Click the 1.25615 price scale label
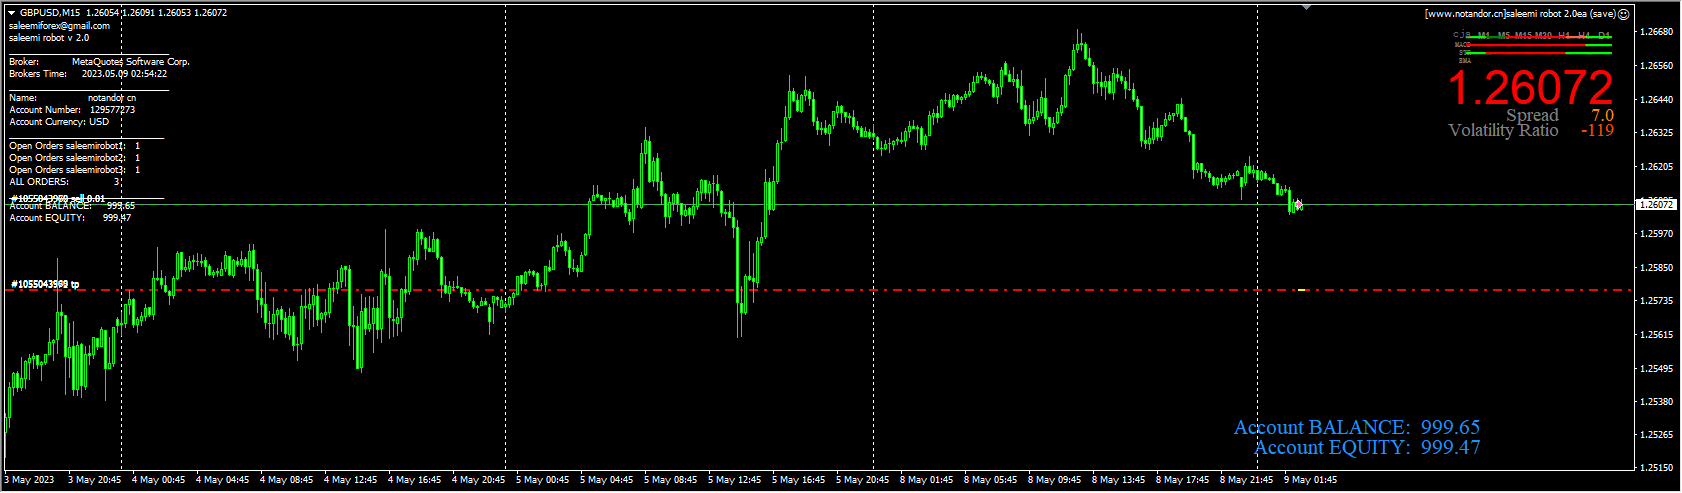 coord(1657,335)
